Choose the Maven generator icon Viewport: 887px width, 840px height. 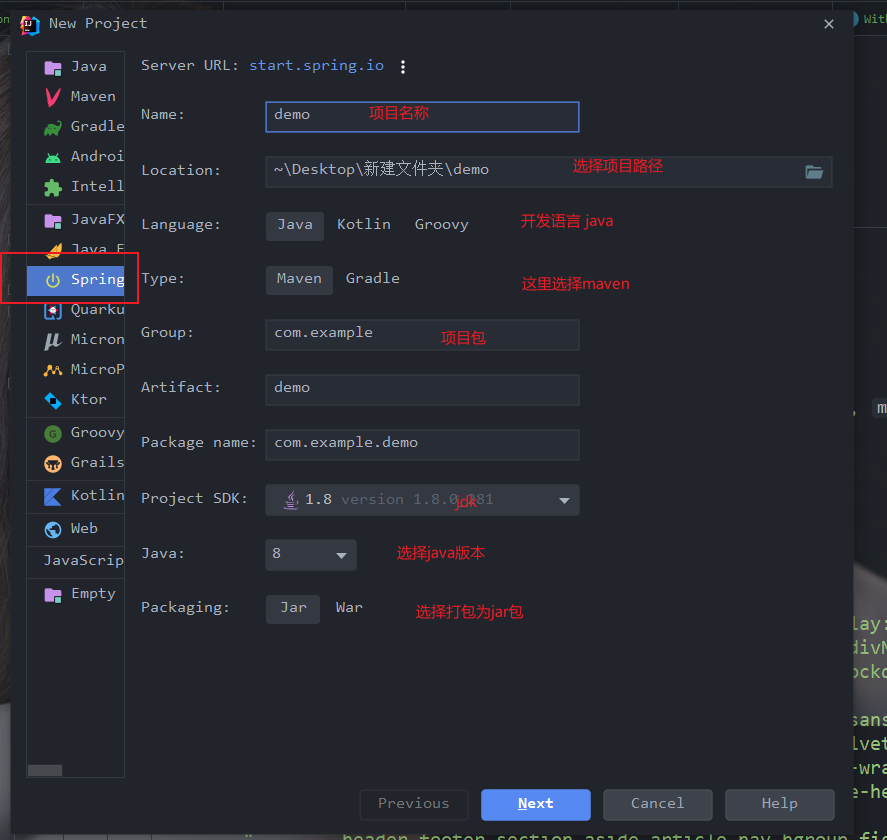(x=53, y=97)
